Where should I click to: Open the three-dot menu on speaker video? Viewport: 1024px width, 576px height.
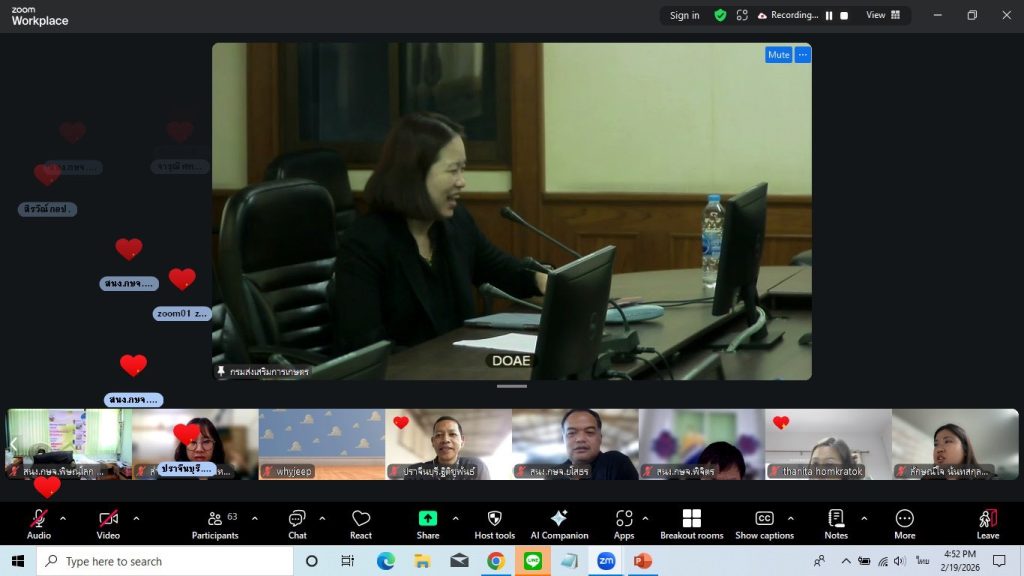[802, 55]
